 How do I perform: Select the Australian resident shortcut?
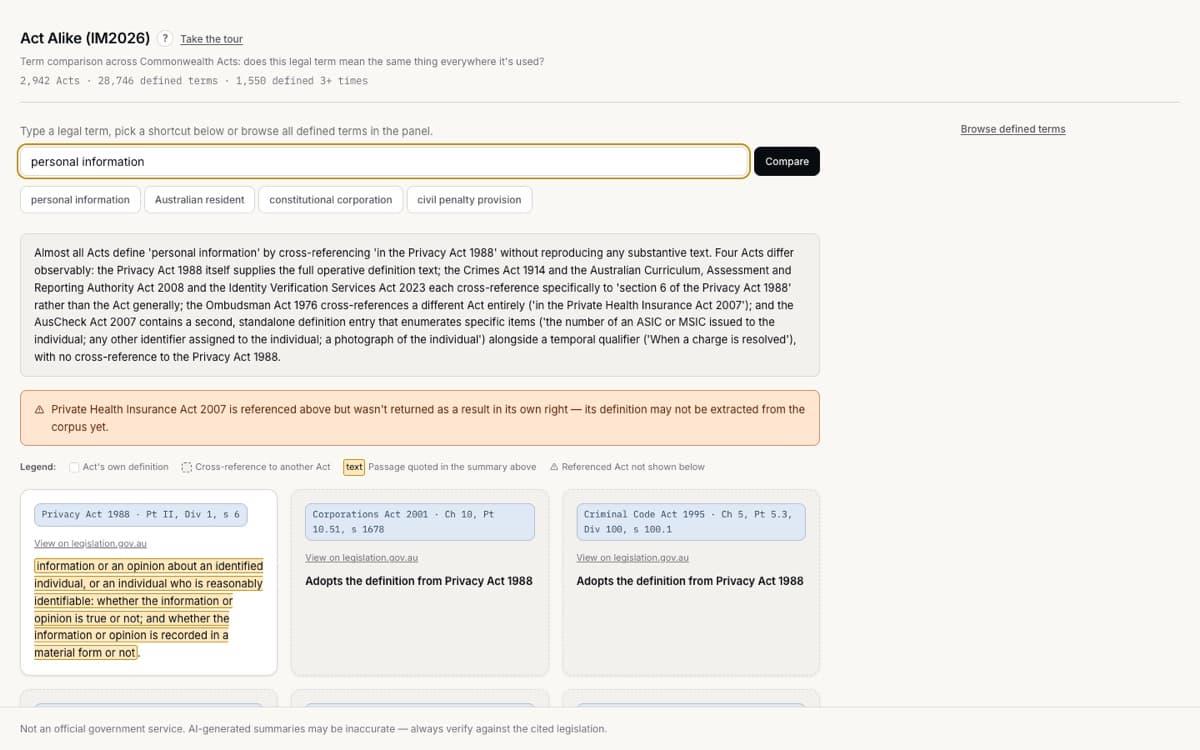coord(200,200)
